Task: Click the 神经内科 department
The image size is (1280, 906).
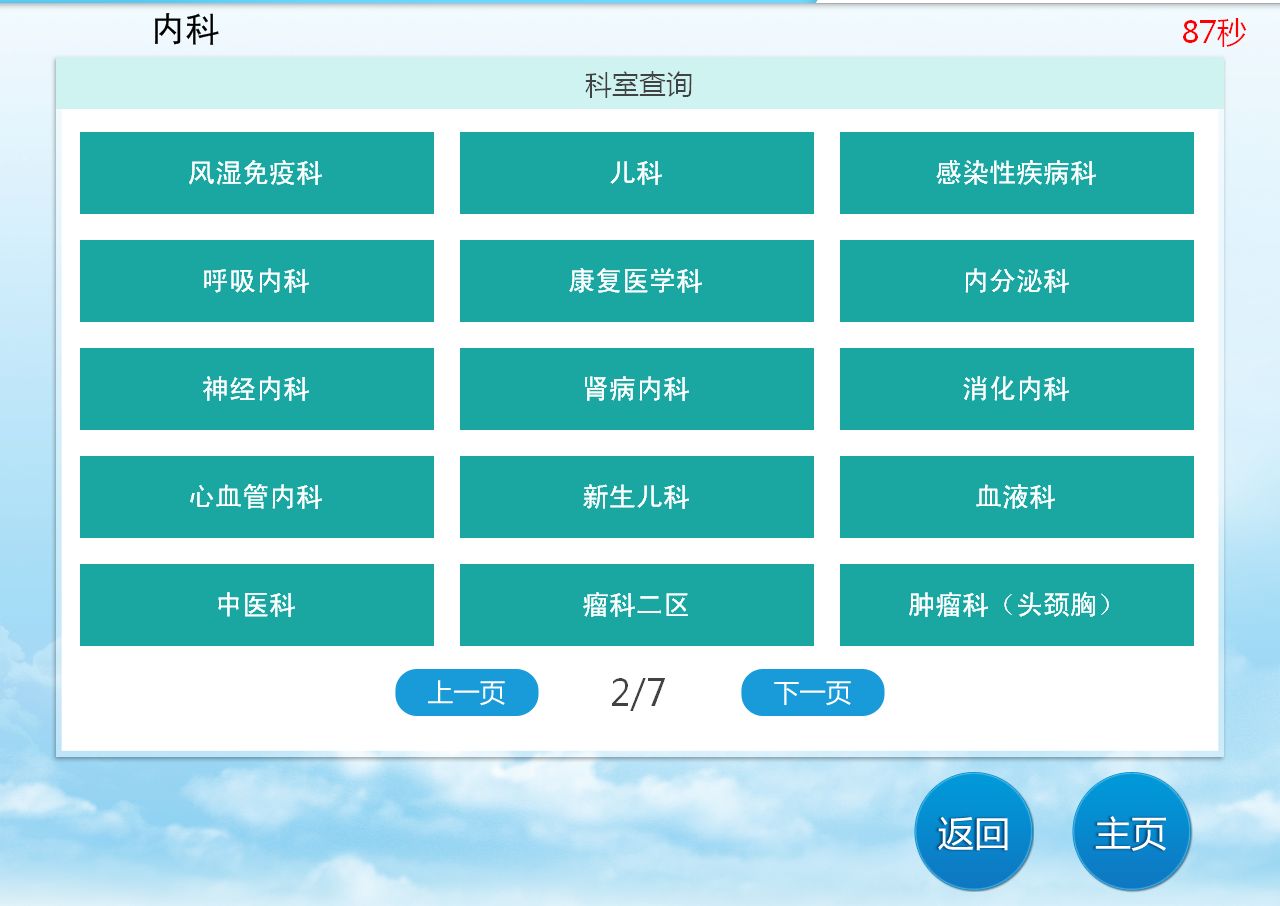Action: click(x=257, y=389)
